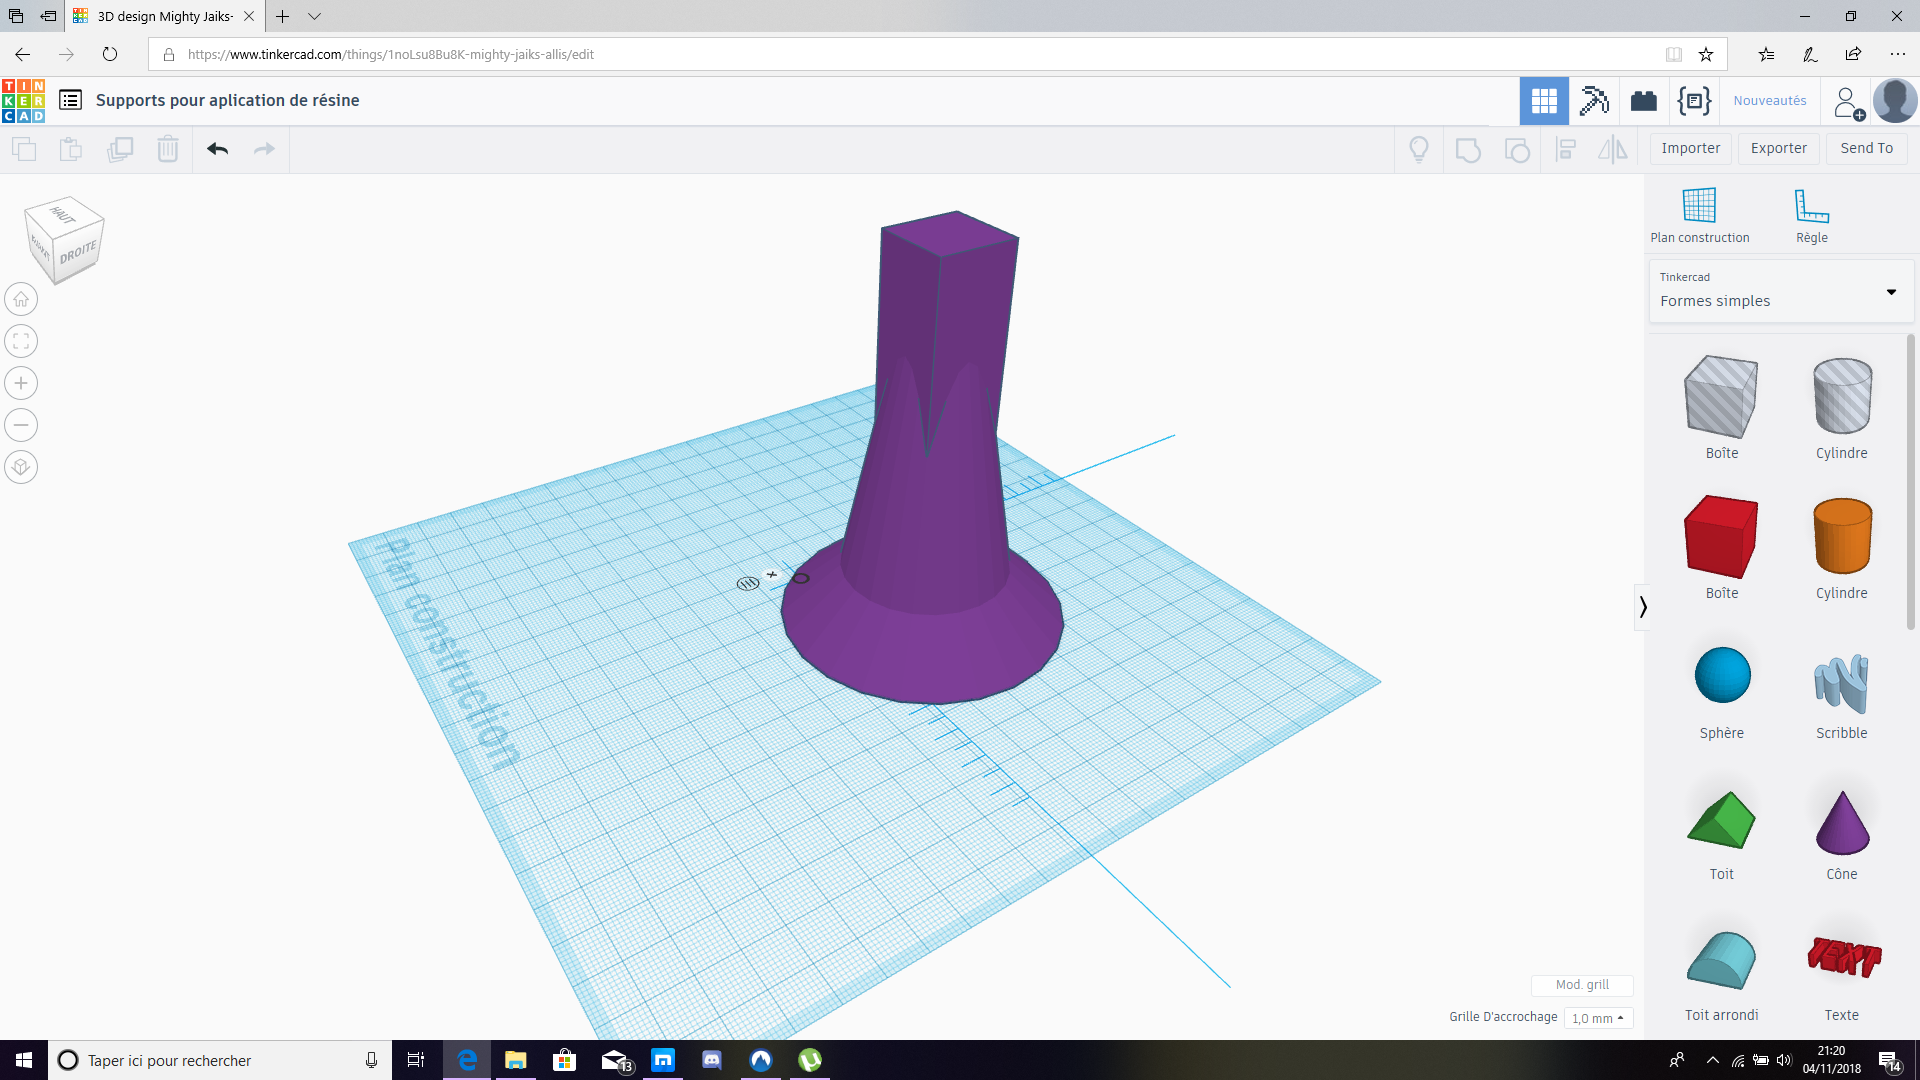The image size is (1920, 1080).
Task: Click the home view icon
Action: coord(21,299)
